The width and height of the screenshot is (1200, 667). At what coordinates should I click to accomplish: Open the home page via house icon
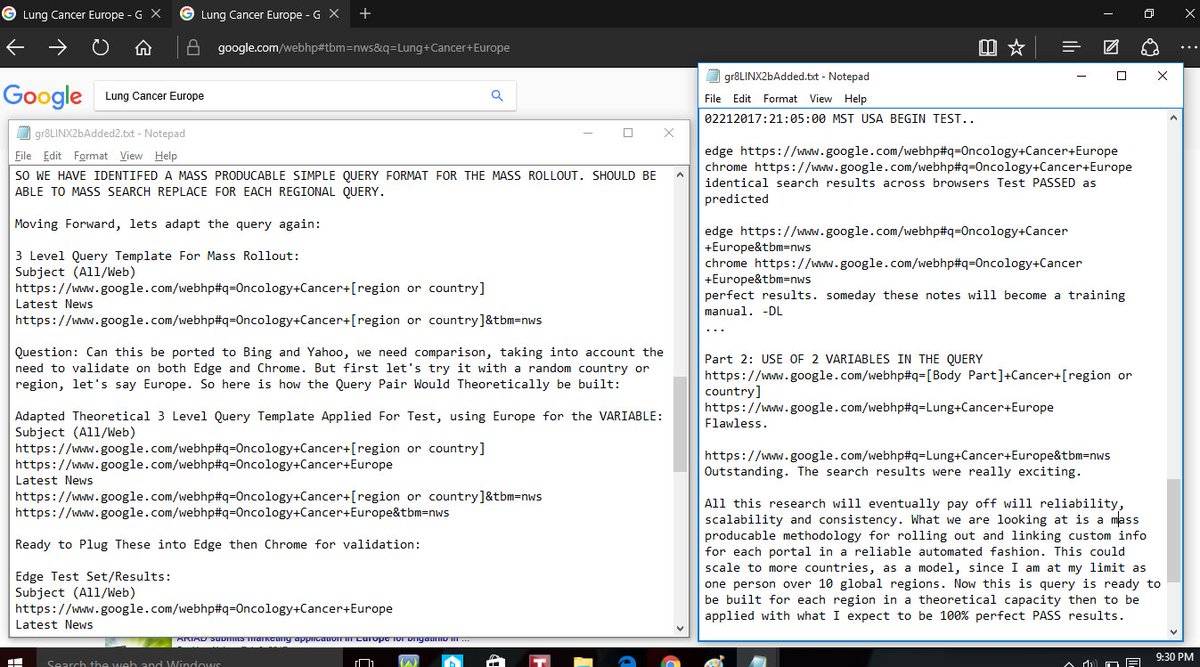coord(143,47)
